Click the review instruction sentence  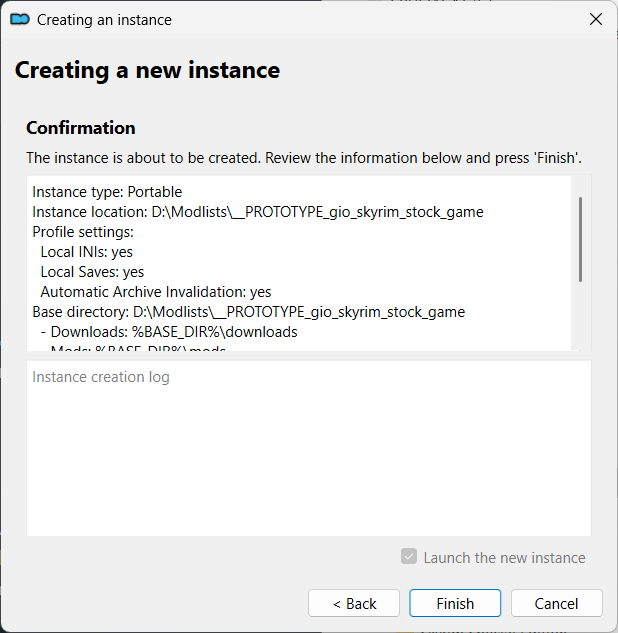(x=304, y=158)
